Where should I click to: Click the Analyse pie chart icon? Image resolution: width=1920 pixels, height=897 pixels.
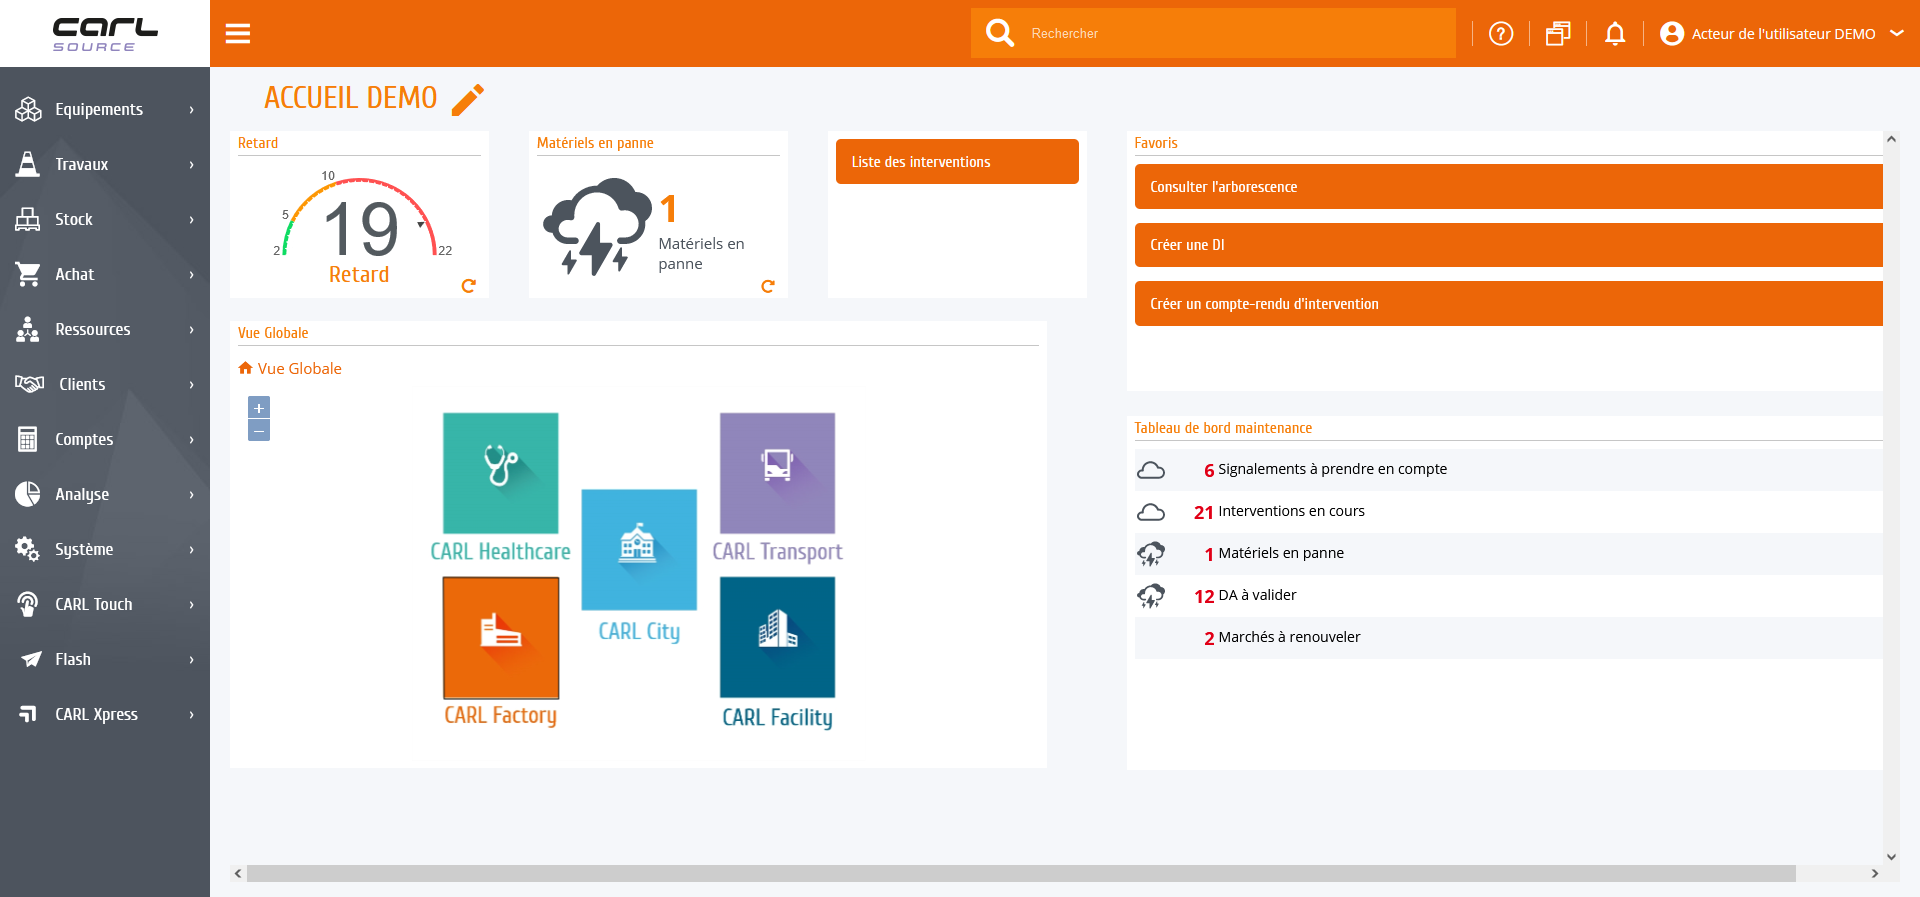tap(28, 494)
